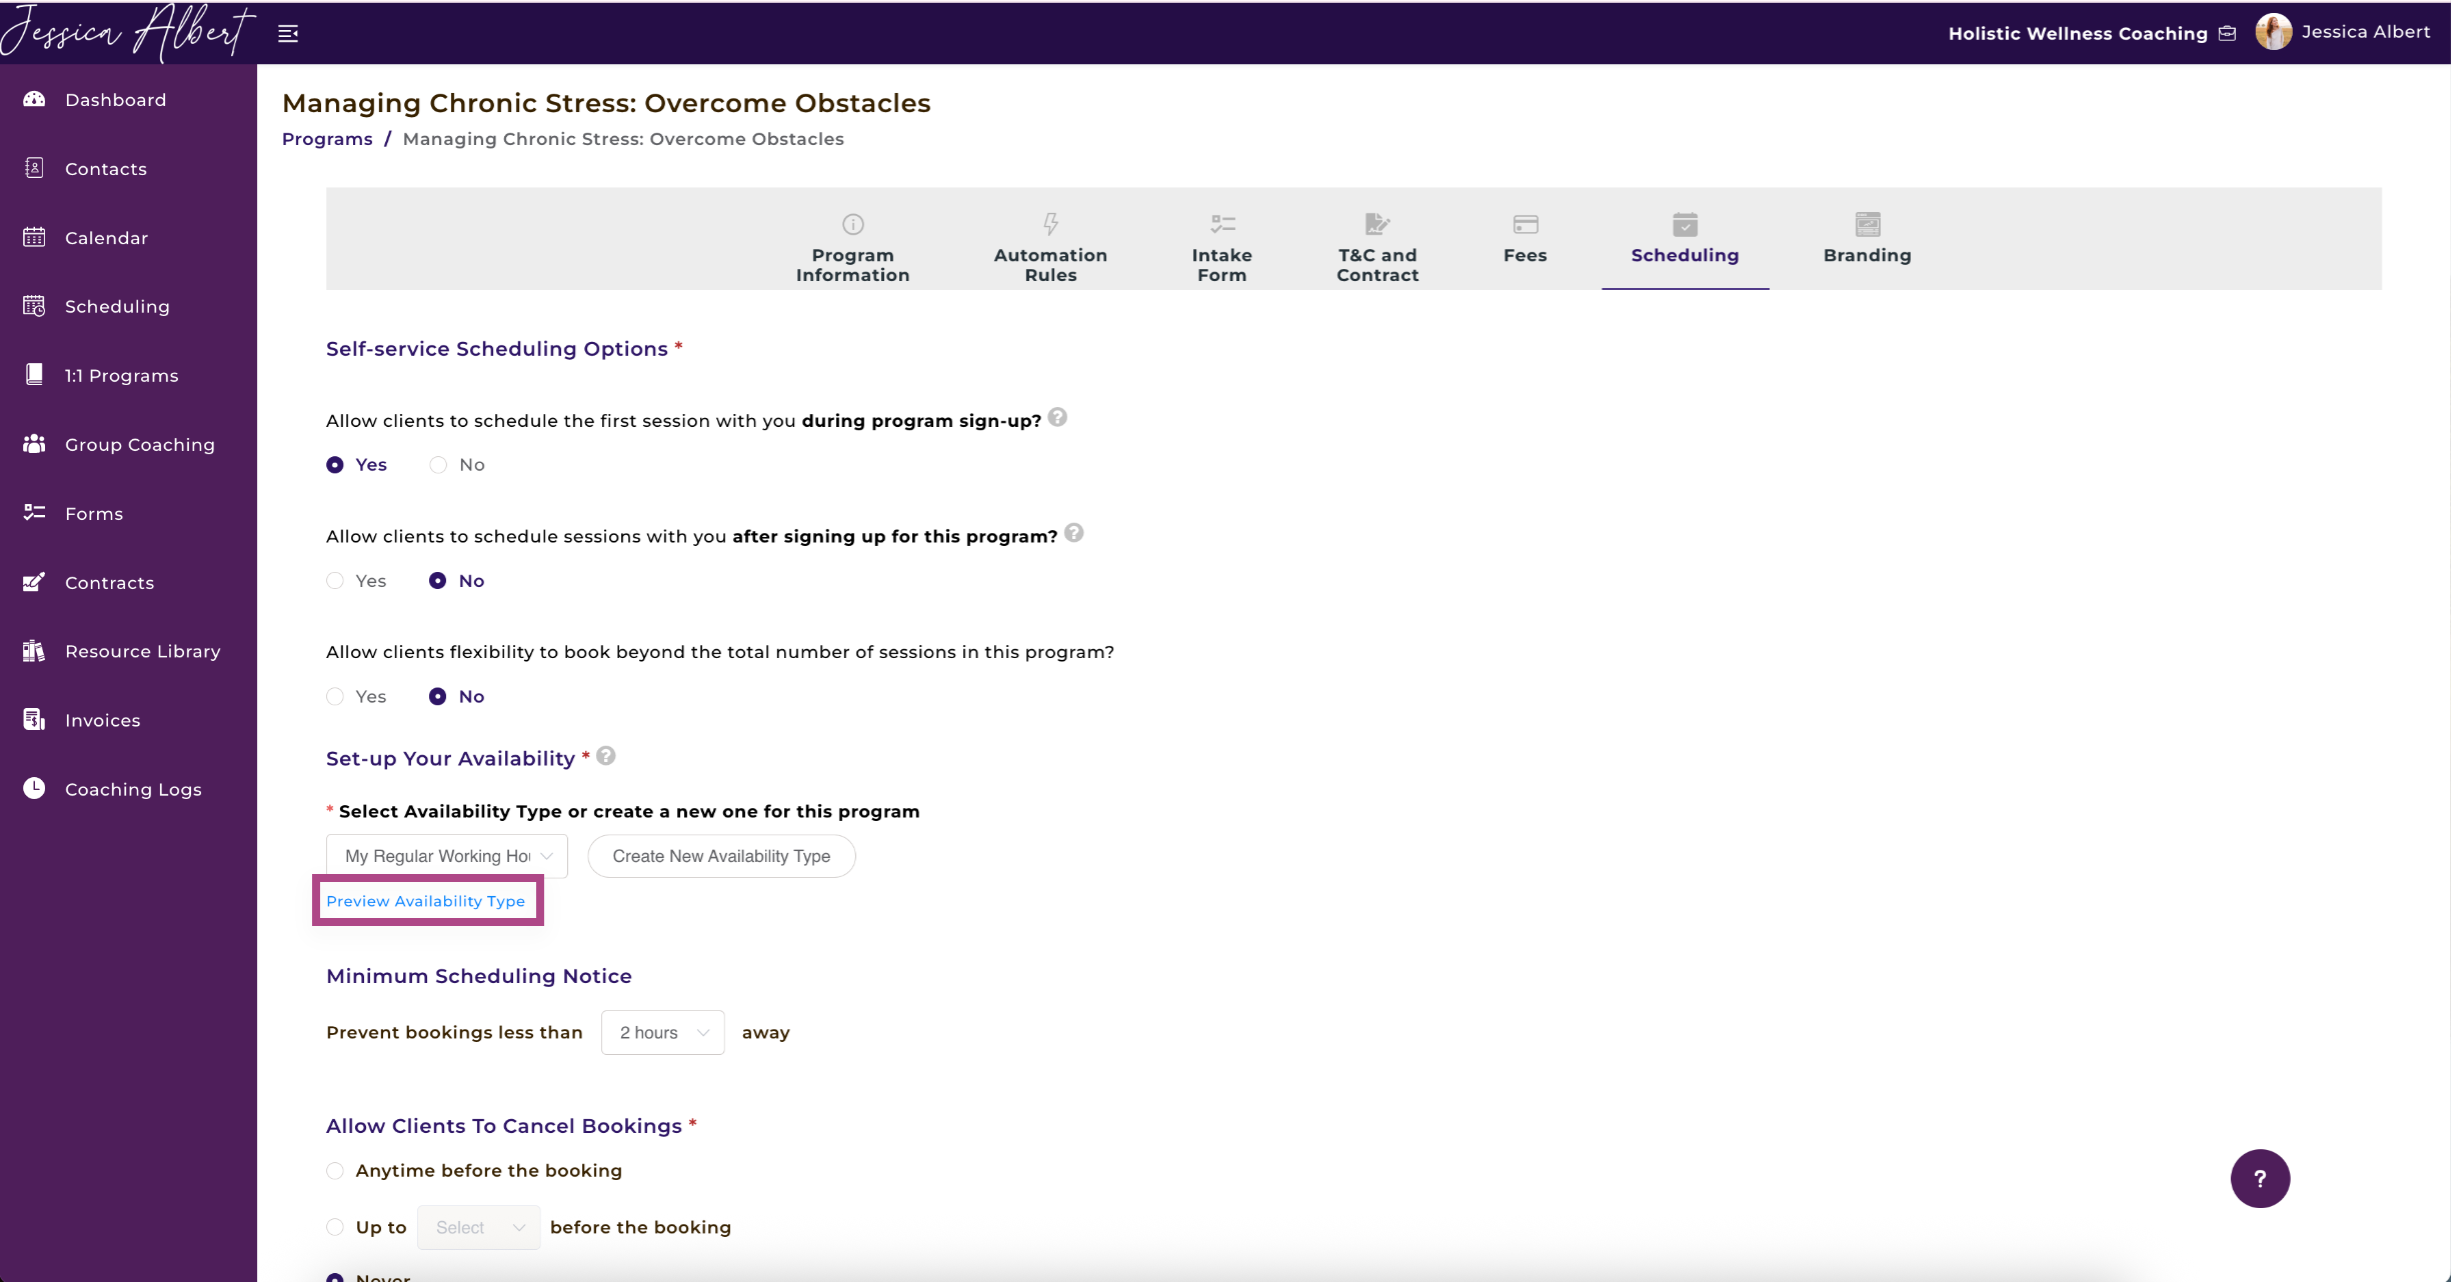Choose Anytime before the booking cancel option

tap(335, 1171)
